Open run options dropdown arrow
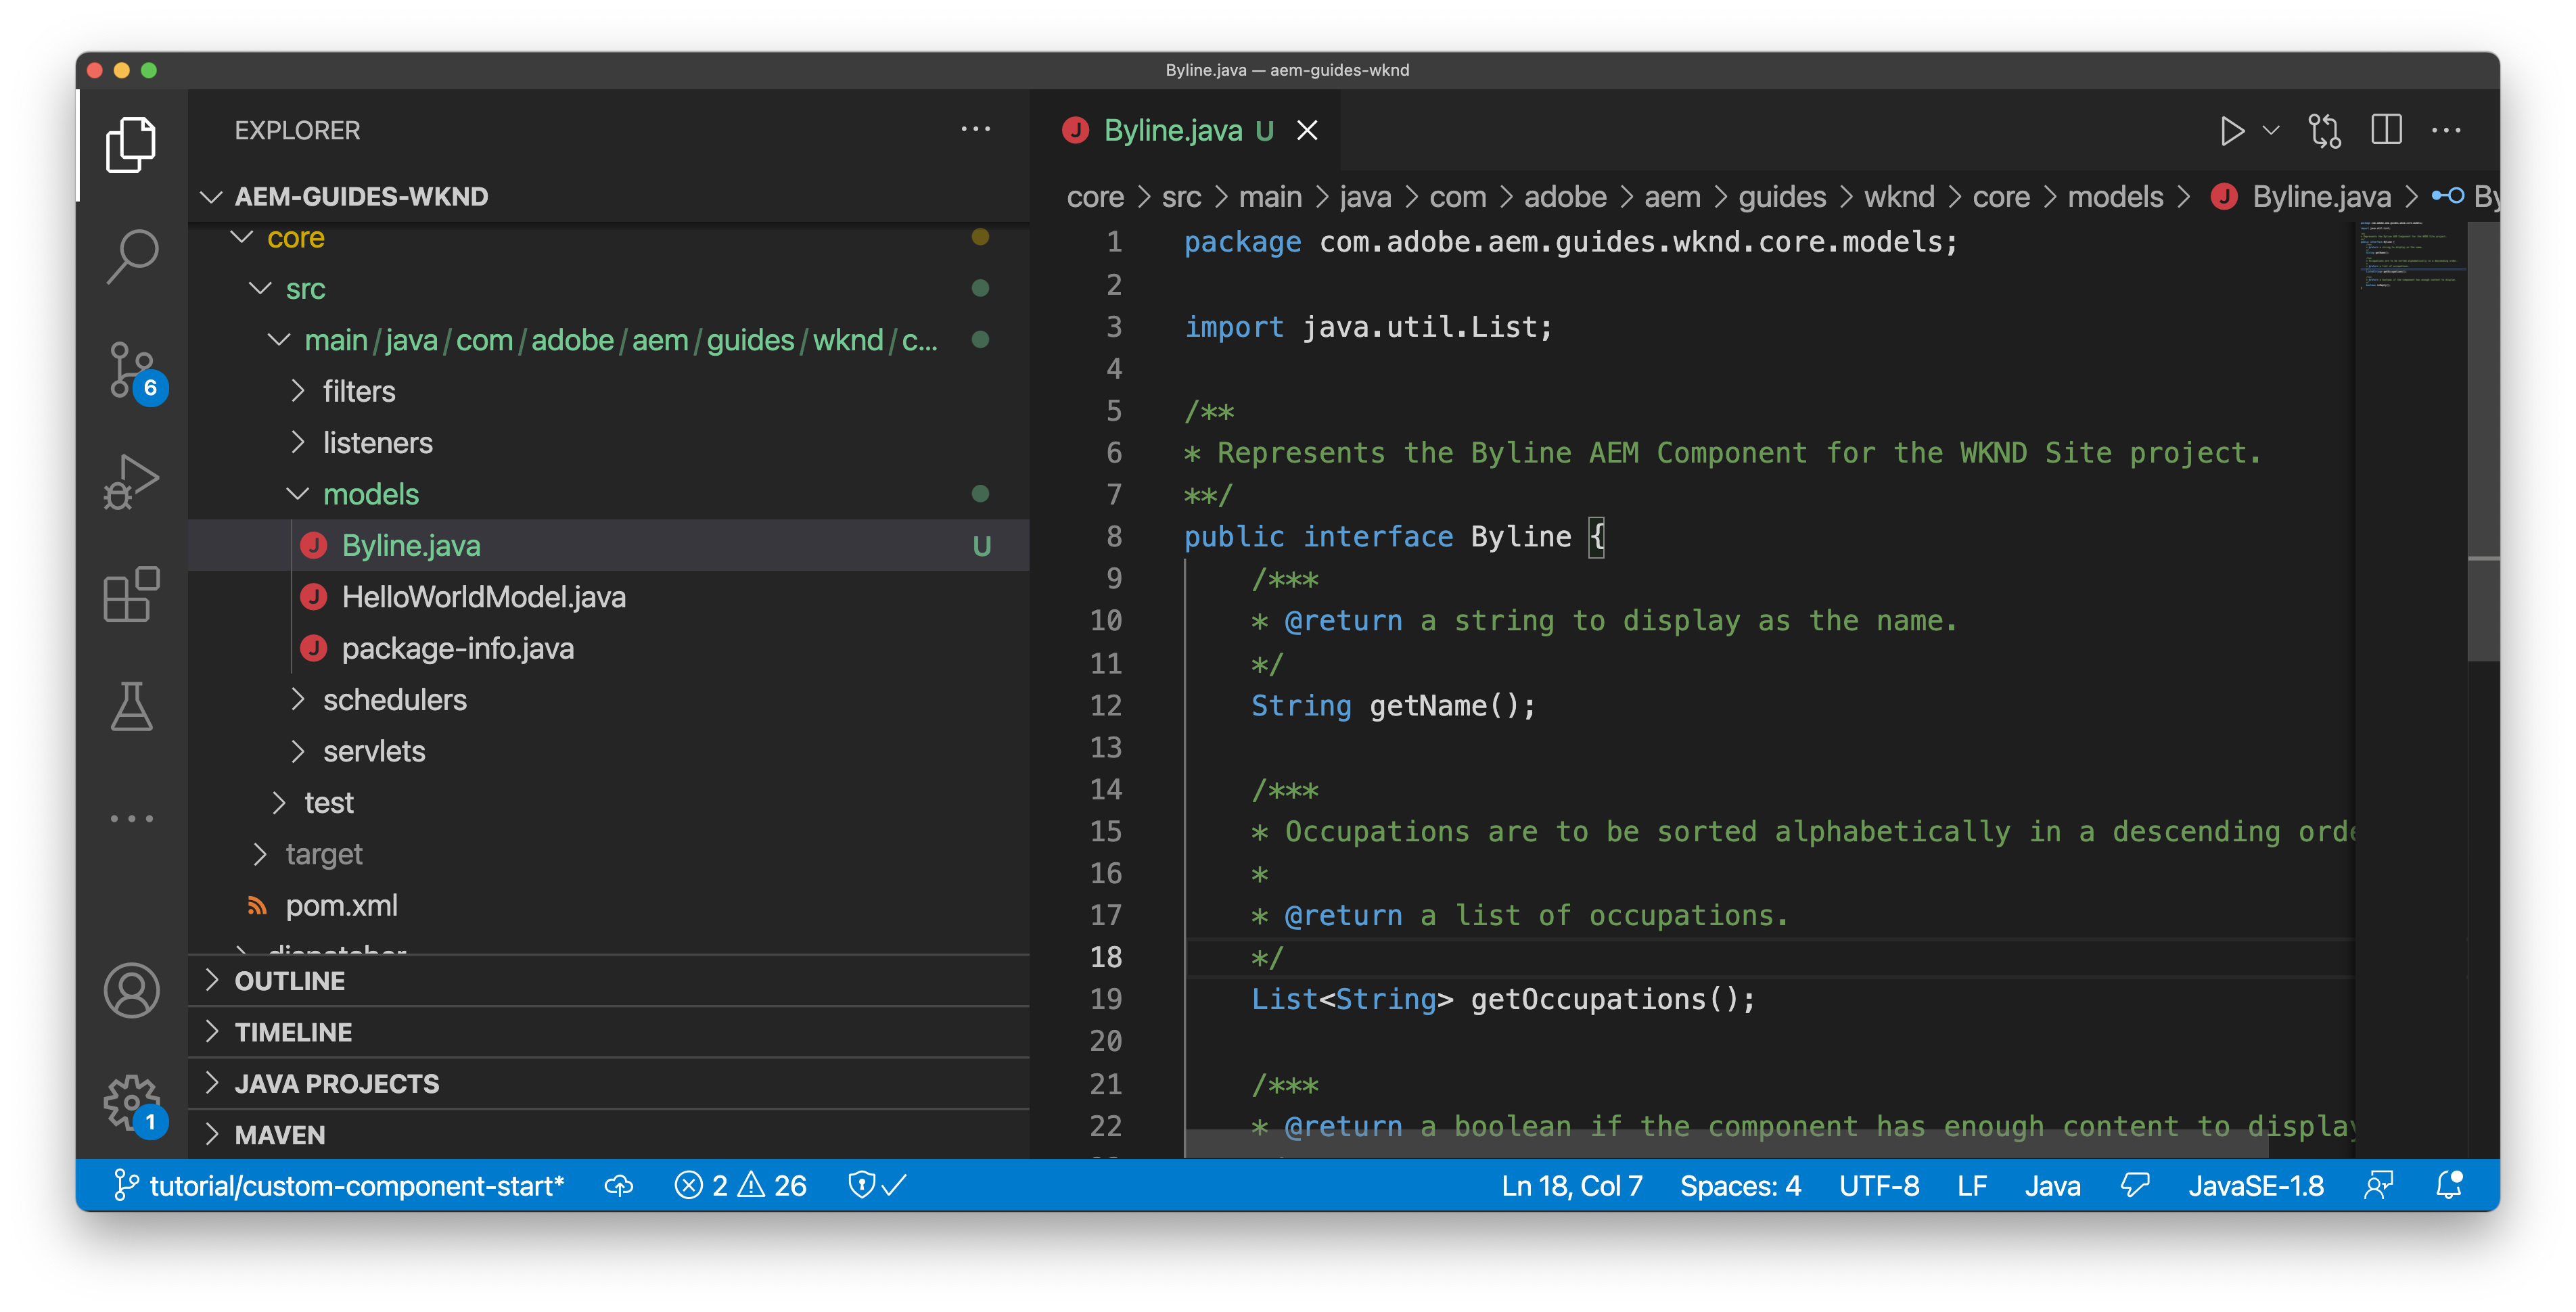This screenshot has width=2576, height=1312. [2271, 131]
